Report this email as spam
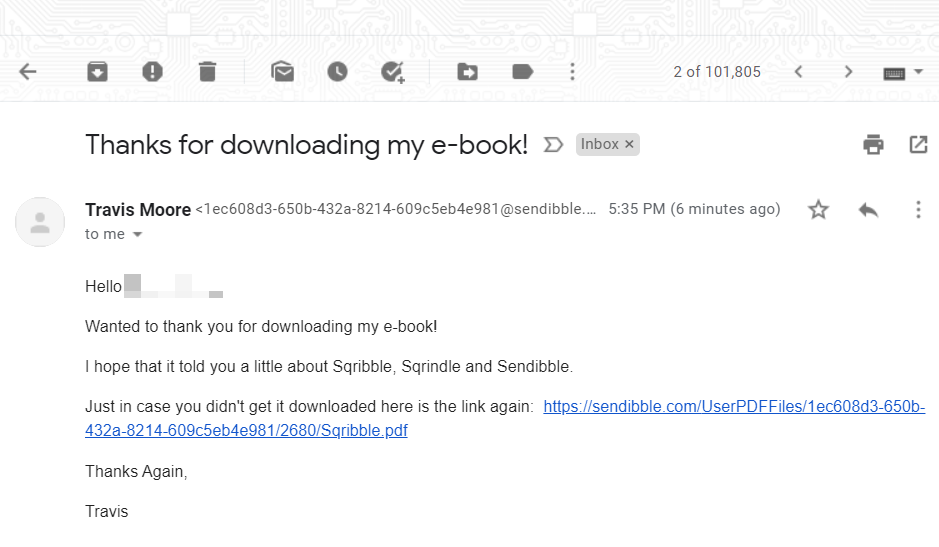Image resolution: width=939 pixels, height=547 pixels. (152, 72)
